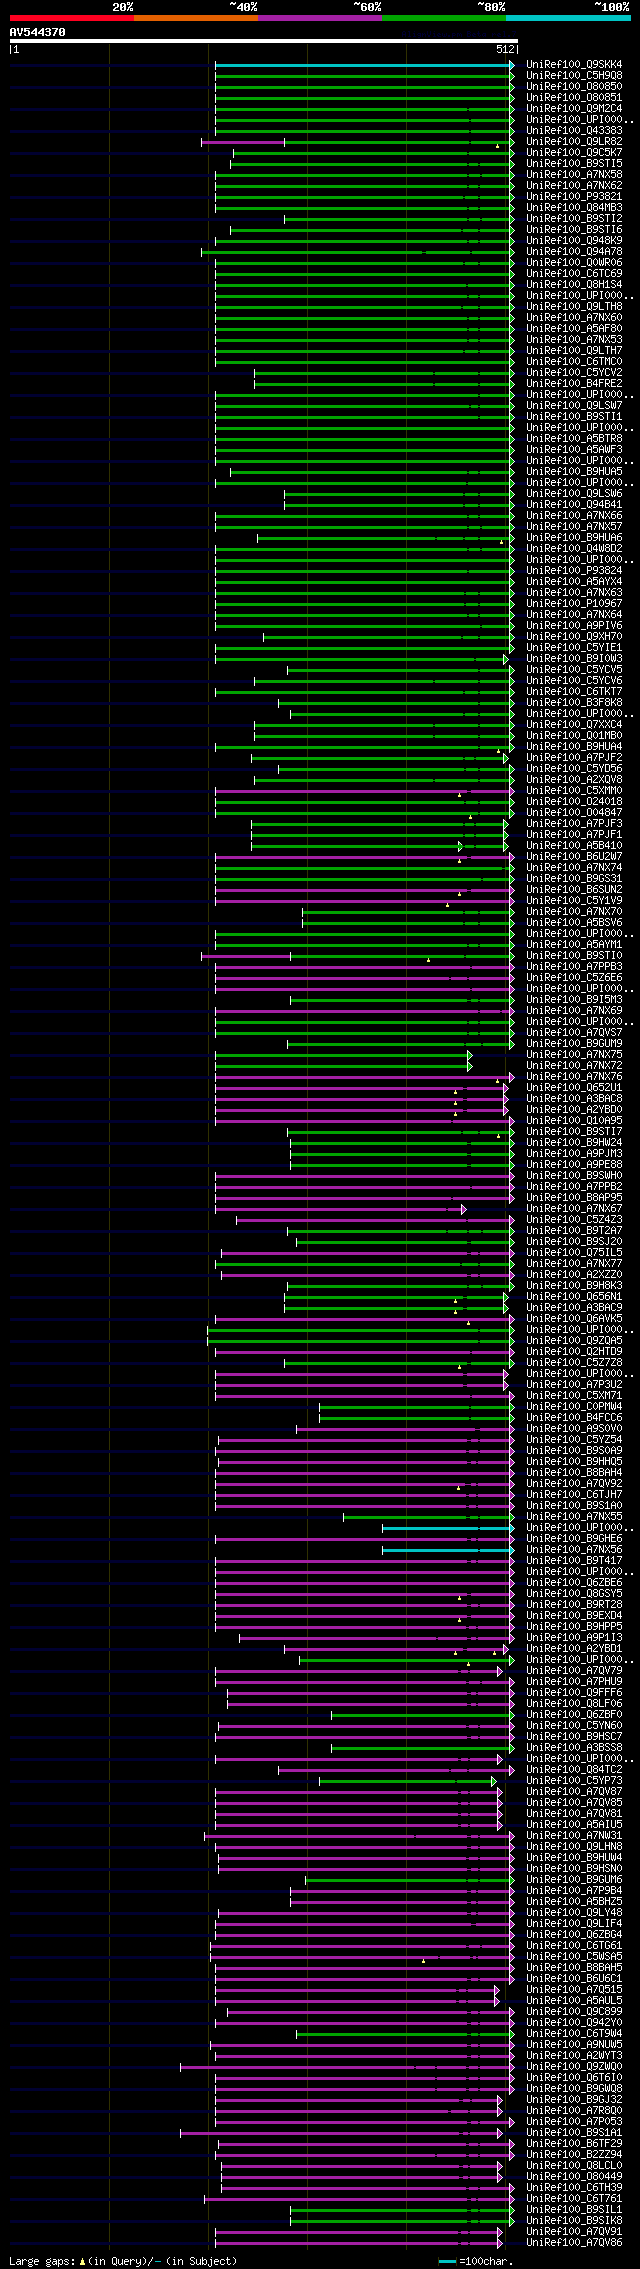Image resolution: width=640 pixels, height=2269 pixels.
Task: Select label UniRef100_B4FRE2
Action: click(574, 384)
